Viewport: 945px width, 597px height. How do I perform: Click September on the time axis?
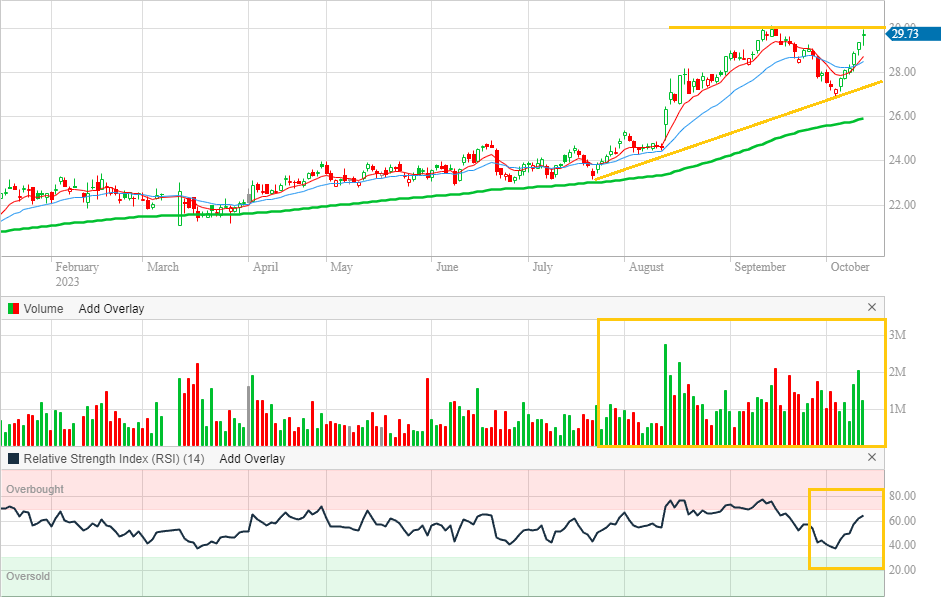point(760,267)
